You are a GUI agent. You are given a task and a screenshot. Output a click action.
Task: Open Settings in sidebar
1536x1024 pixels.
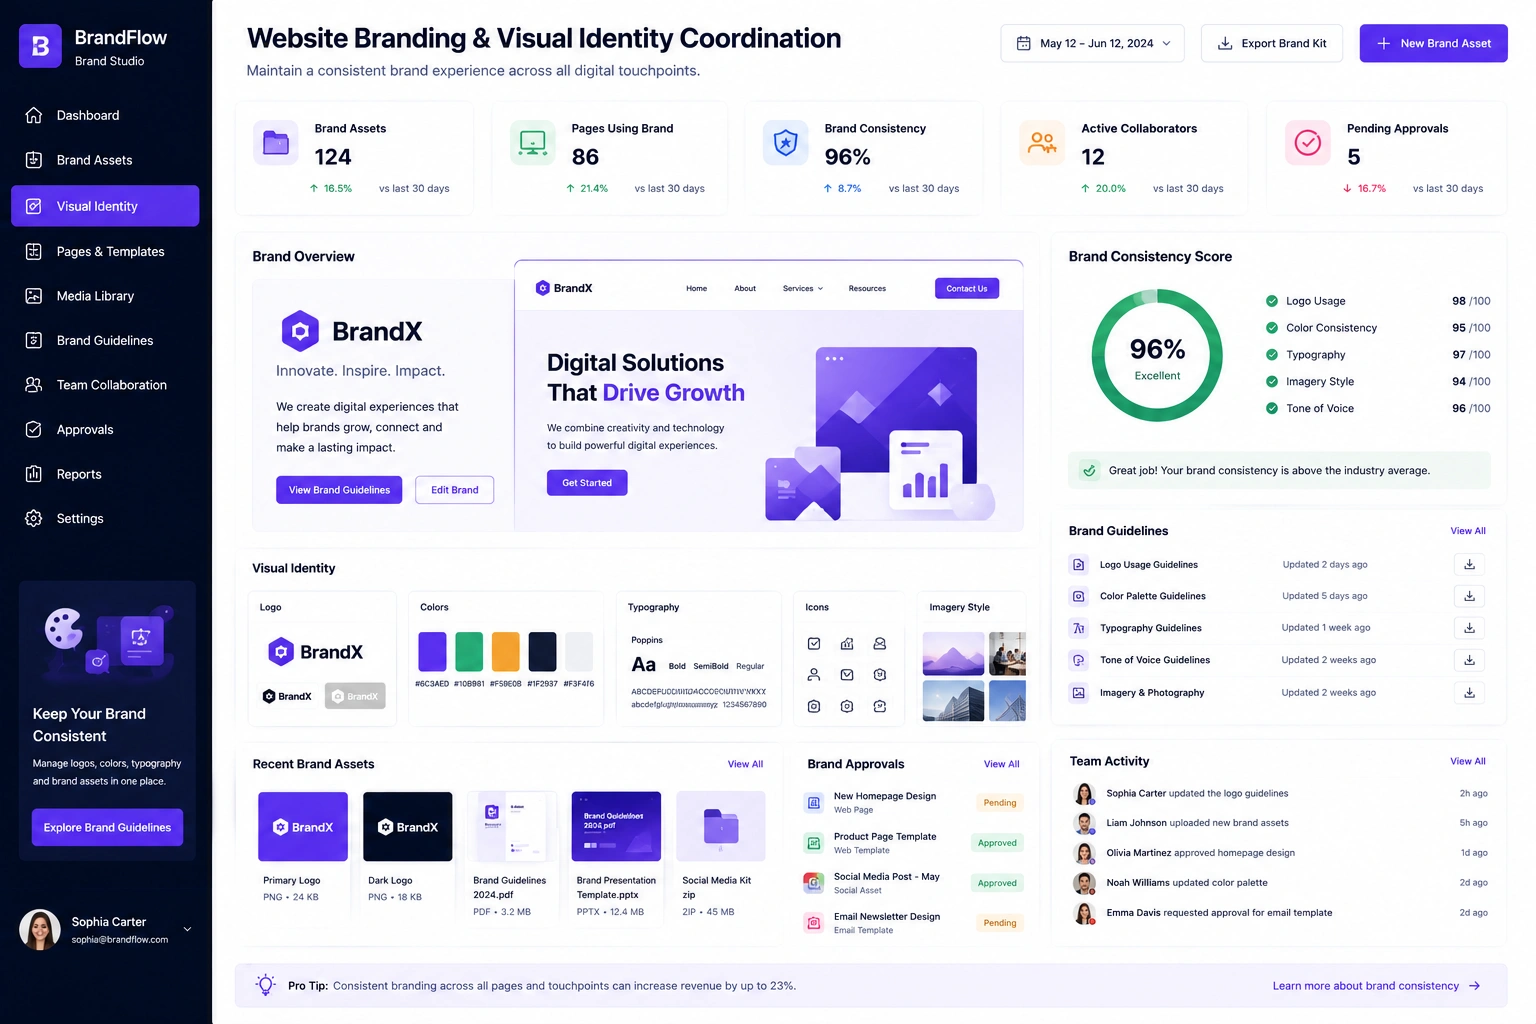(x=105, y=519)
